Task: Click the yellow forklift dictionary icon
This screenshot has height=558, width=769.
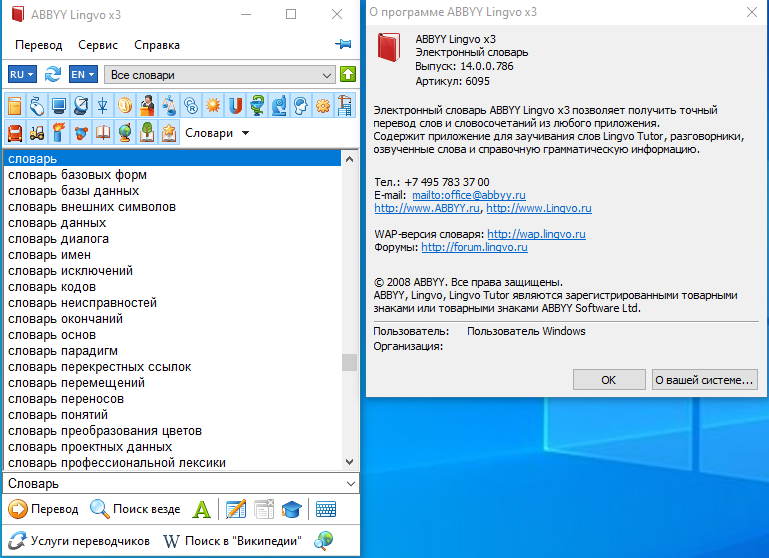Action: coord(37,133)
